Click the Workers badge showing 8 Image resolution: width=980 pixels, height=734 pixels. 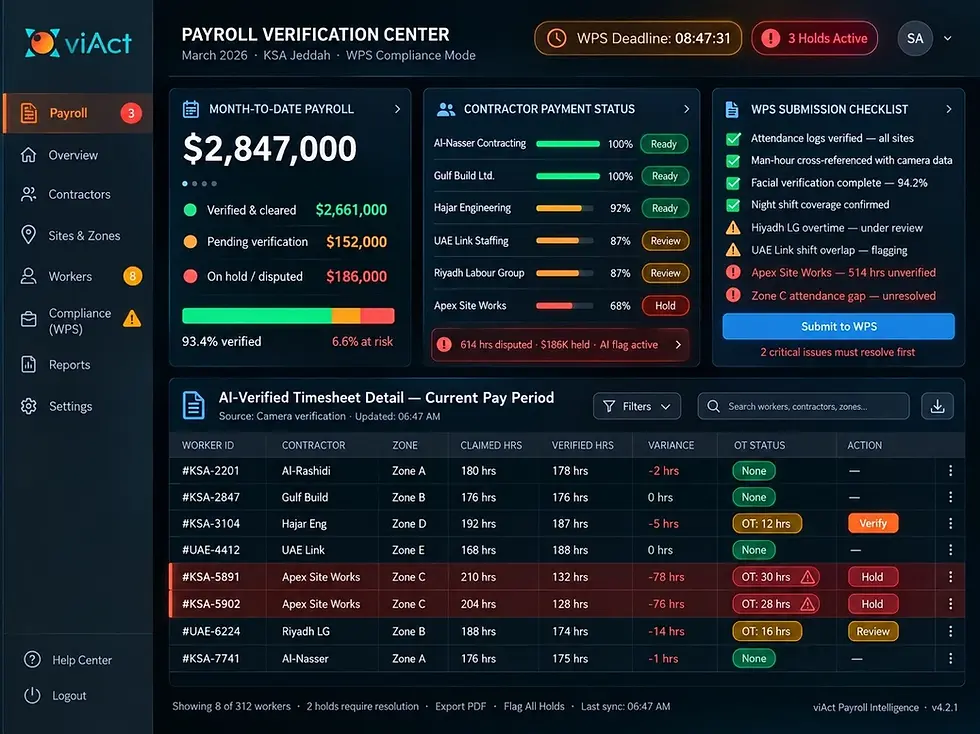coord(132,276)
